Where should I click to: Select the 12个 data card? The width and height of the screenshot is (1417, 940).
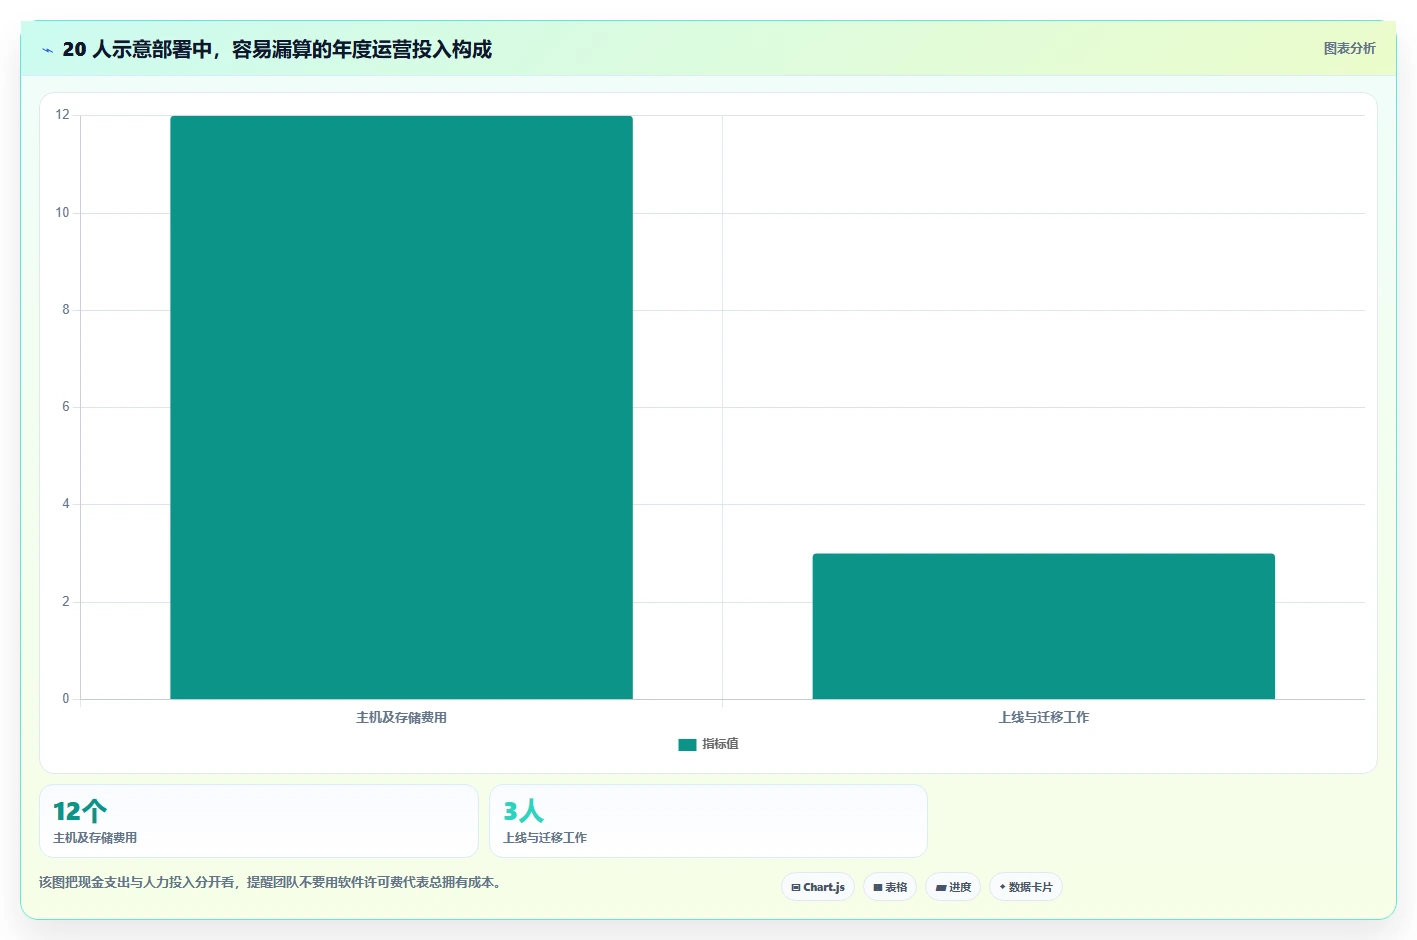pos(258,821)
